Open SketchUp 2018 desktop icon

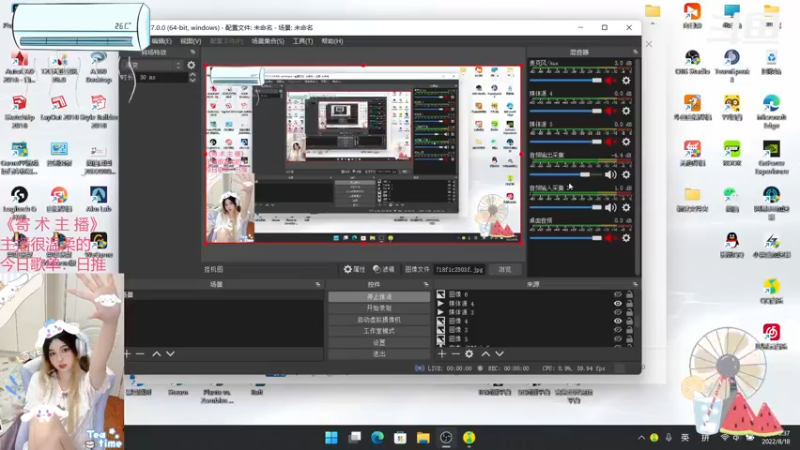coord(19,111)
